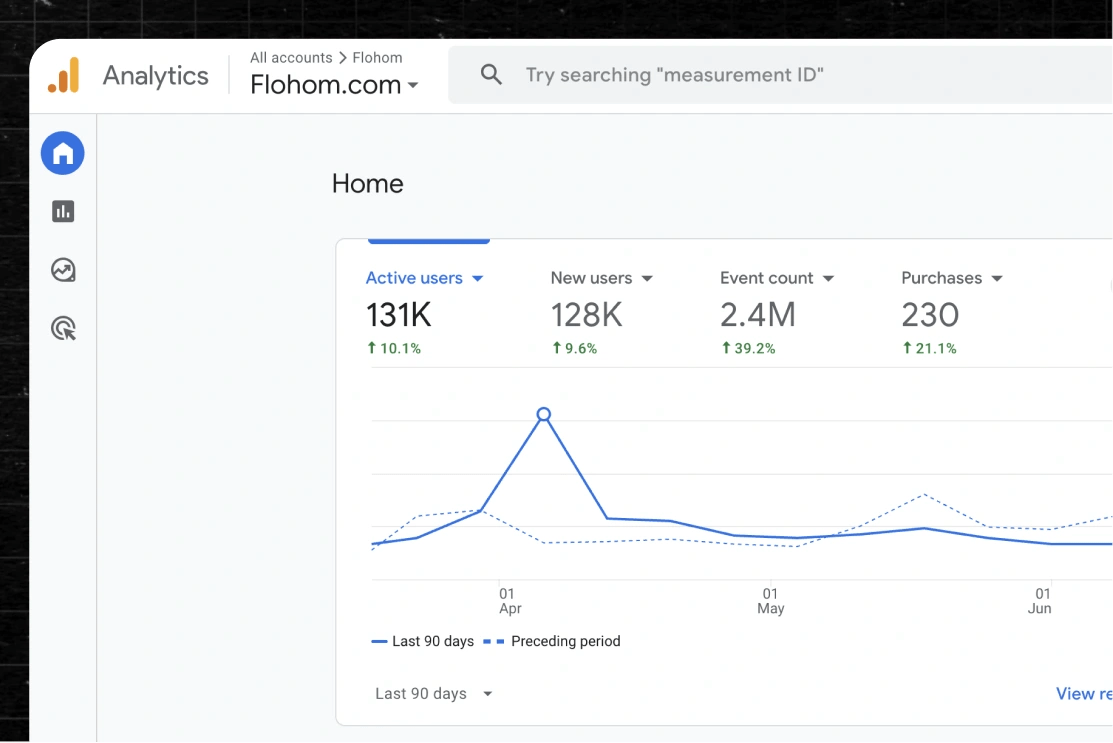The width and height of the screenshot is (1113, 743).
Task: Expand the Event count metric dropdown
Action: point(828,278)
